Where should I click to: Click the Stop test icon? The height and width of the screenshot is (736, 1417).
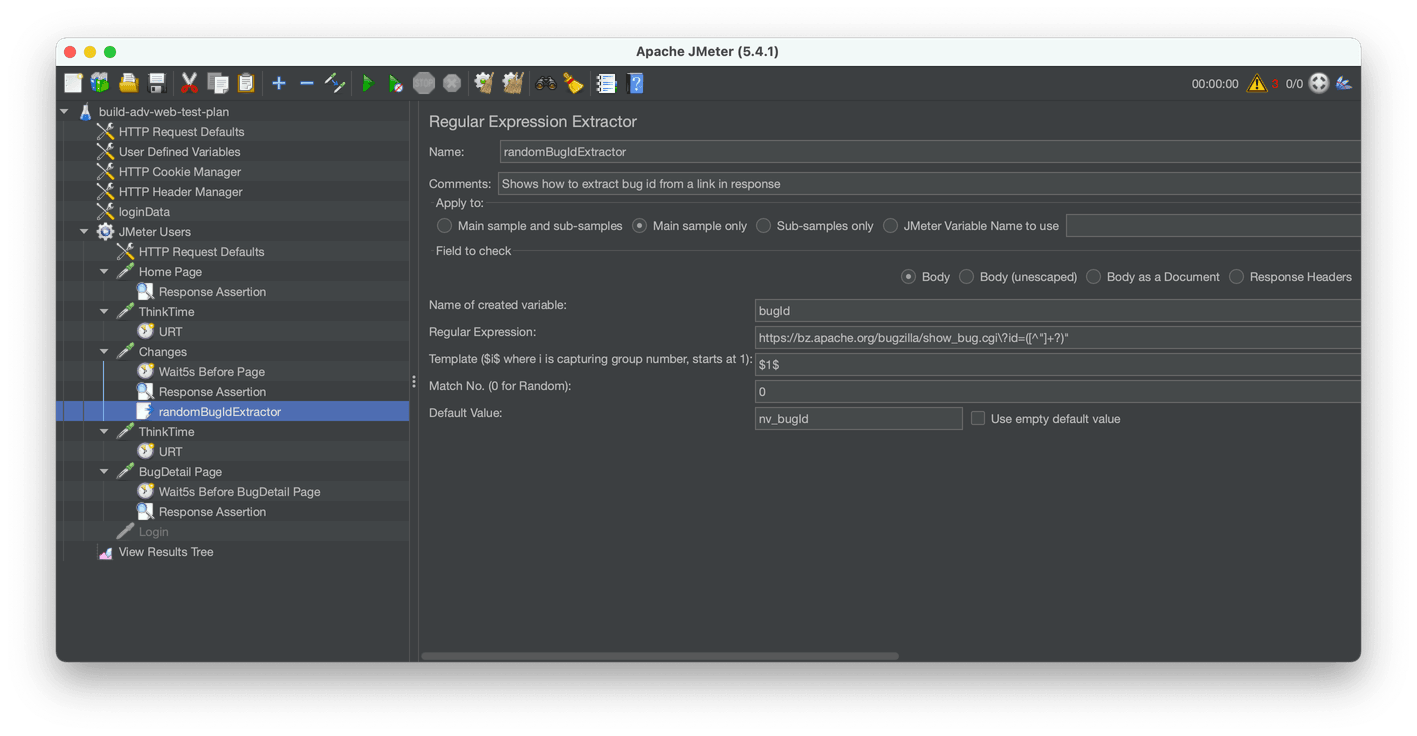coord(423,83)
